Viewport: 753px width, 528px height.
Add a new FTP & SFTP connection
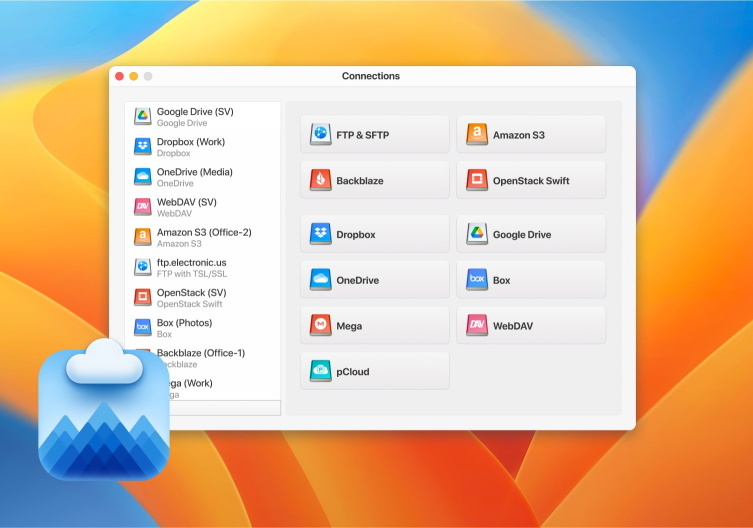pos(375,135)
